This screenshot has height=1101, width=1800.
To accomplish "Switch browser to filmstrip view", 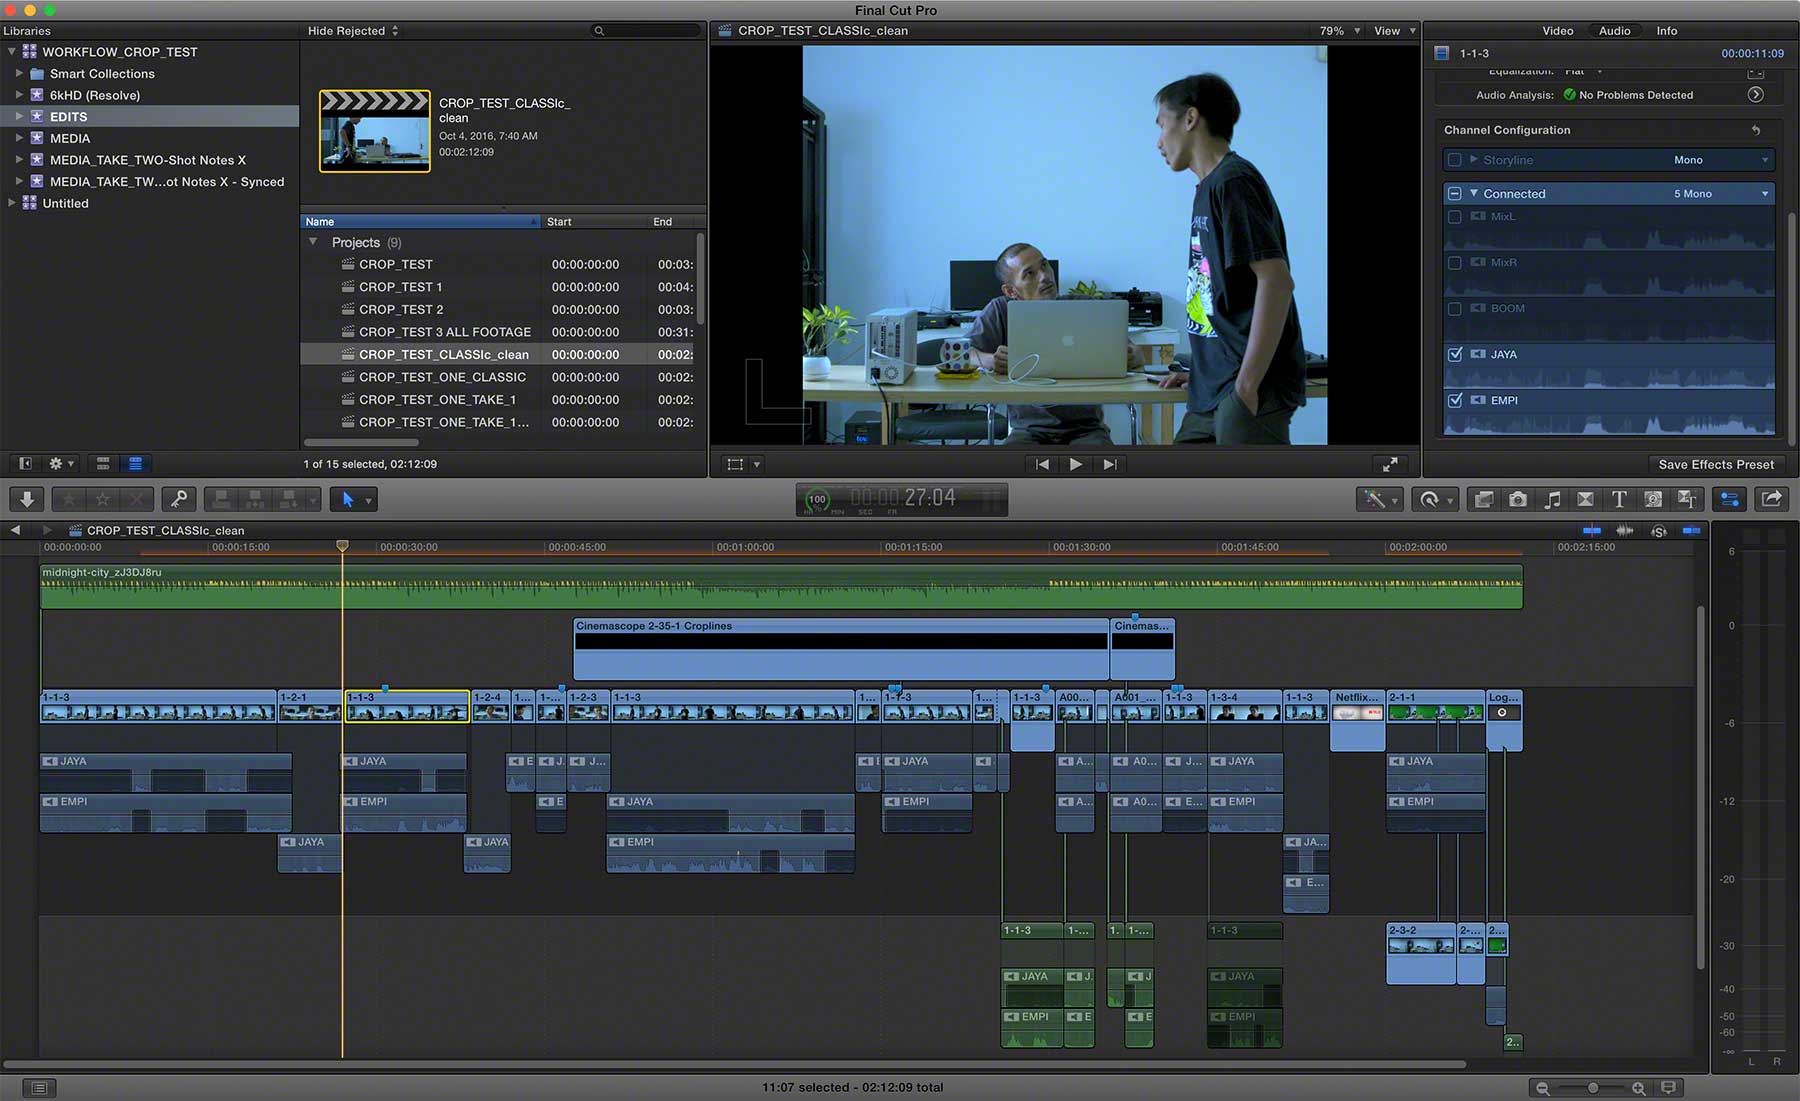I will pyautogui.click(x=103, y=463).
